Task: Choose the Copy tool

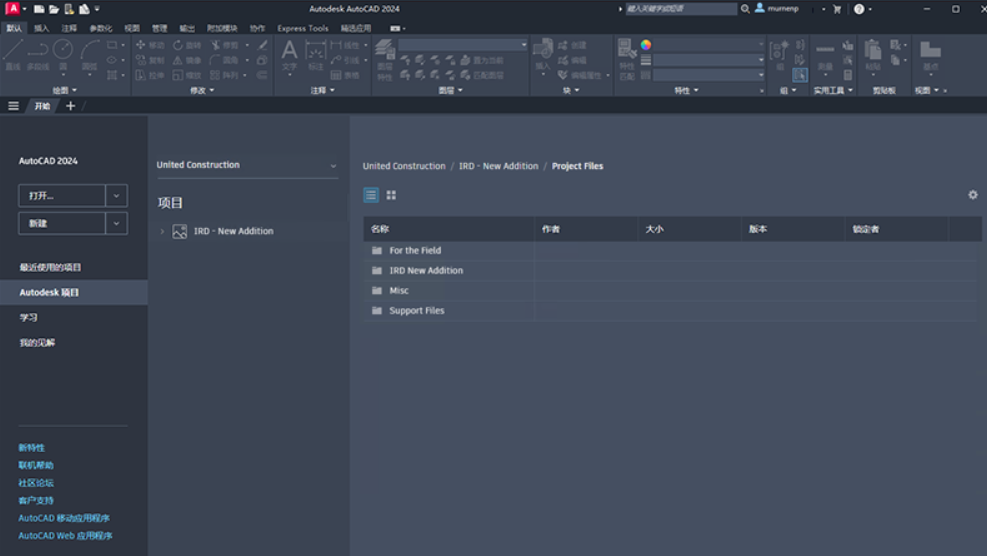Action: (x=150, y=60)
